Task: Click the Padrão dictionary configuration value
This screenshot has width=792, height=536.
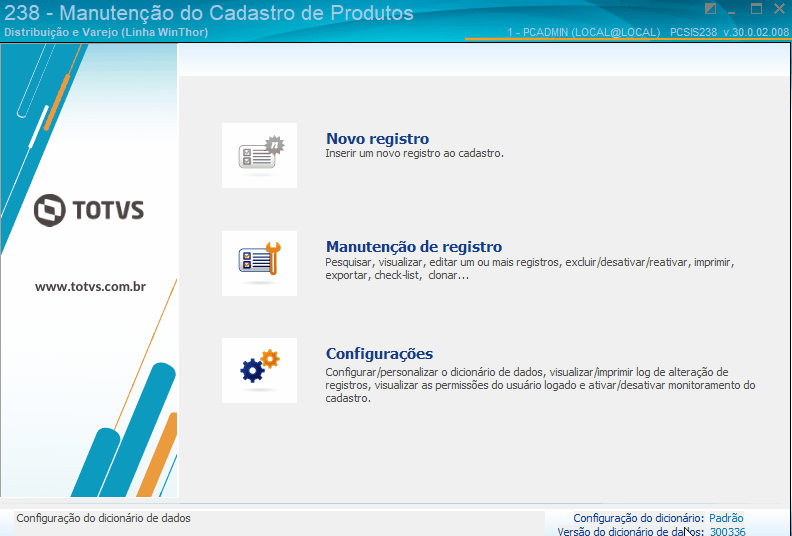Action: click(x=726, y=518)
